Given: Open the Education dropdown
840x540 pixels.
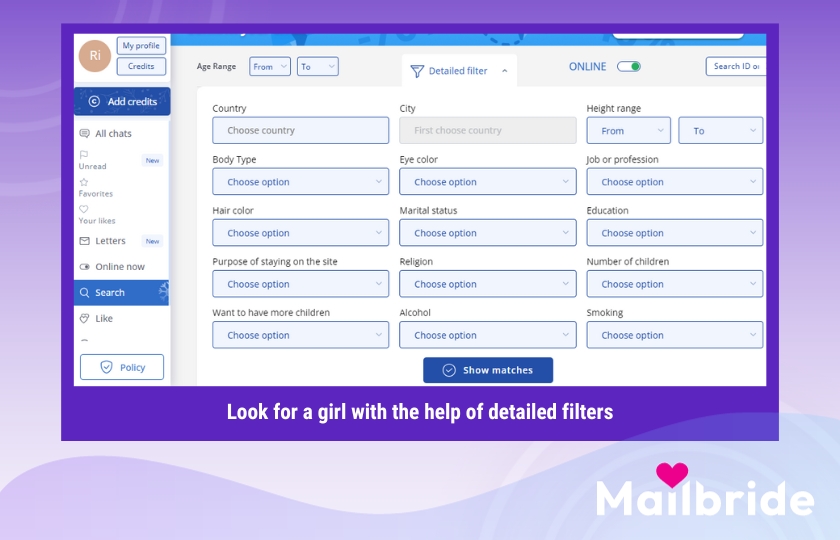Looking at the screenshot, I should 675,232.
